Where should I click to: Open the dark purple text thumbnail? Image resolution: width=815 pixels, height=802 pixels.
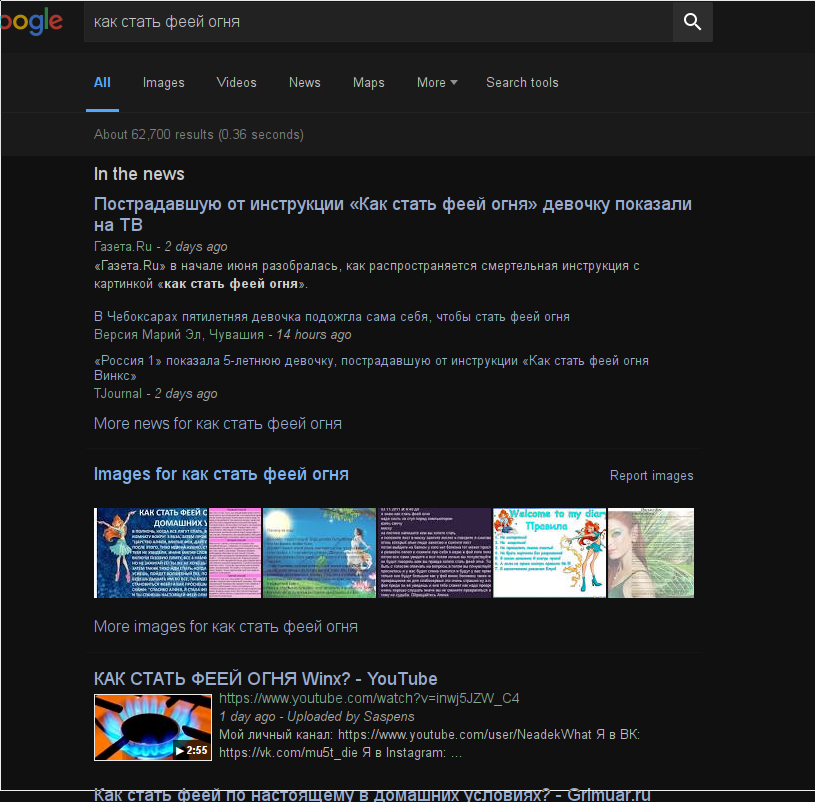click(x=435, y=553)
